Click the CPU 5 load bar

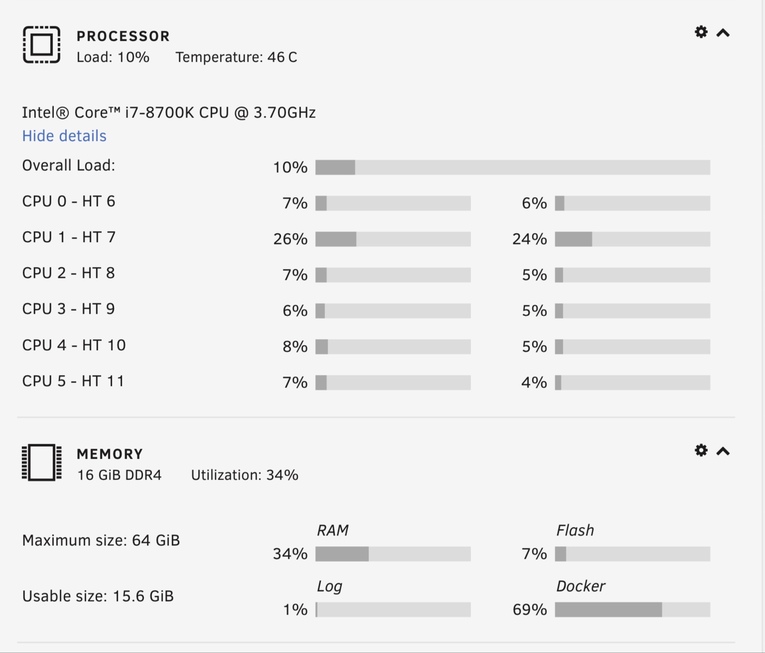coord(393,382)
